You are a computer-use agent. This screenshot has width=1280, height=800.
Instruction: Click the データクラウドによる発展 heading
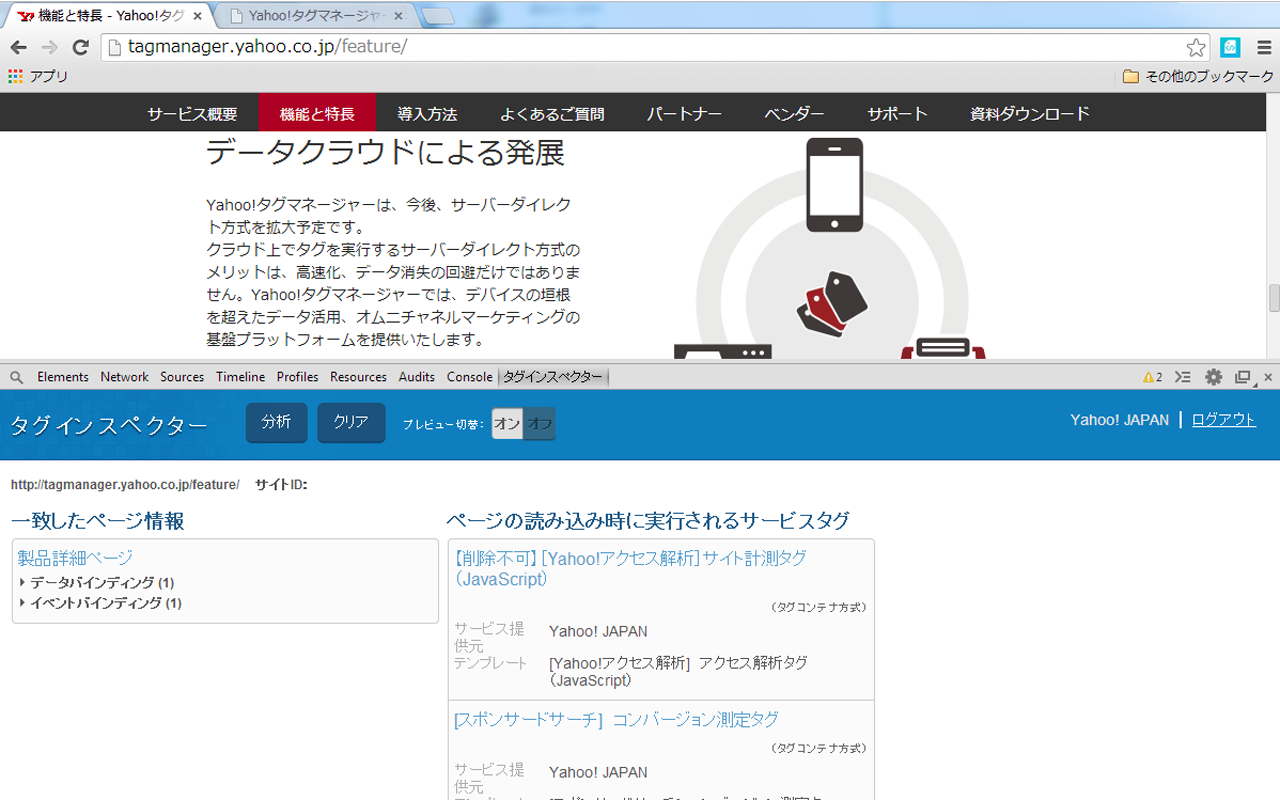tap(385, 153)
